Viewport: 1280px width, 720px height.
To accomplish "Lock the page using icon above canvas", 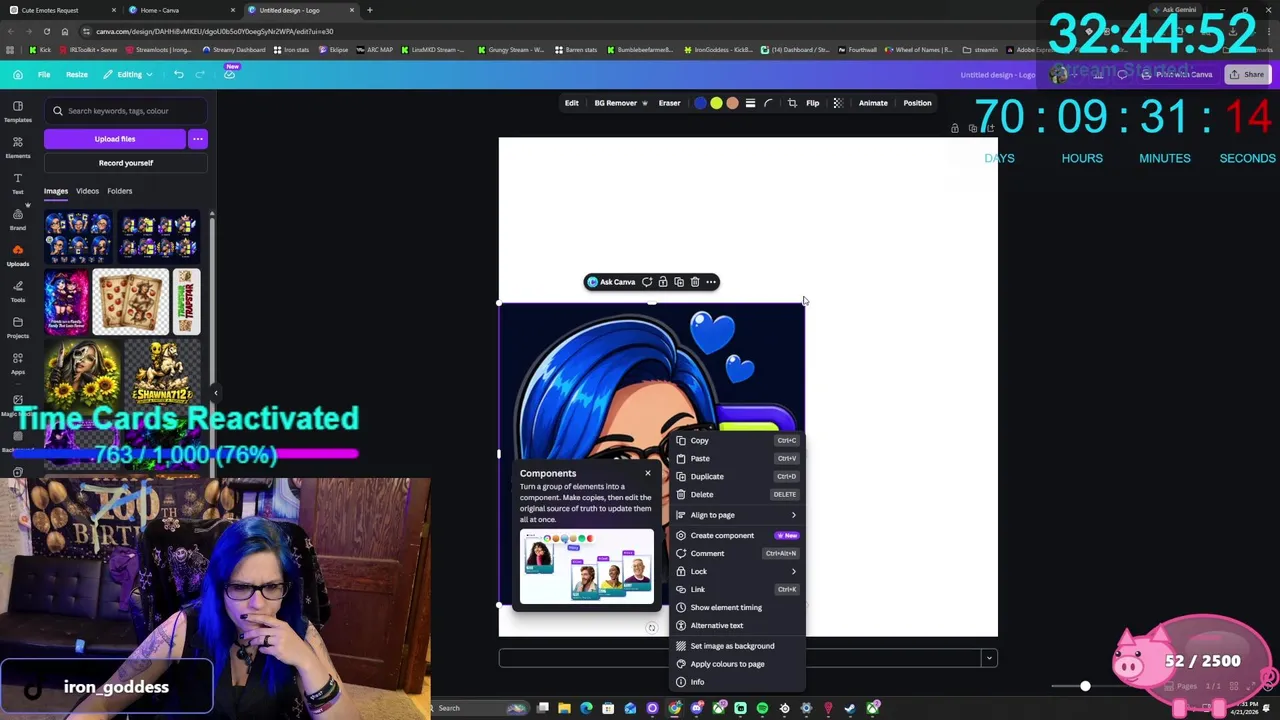I will [955, 128].
